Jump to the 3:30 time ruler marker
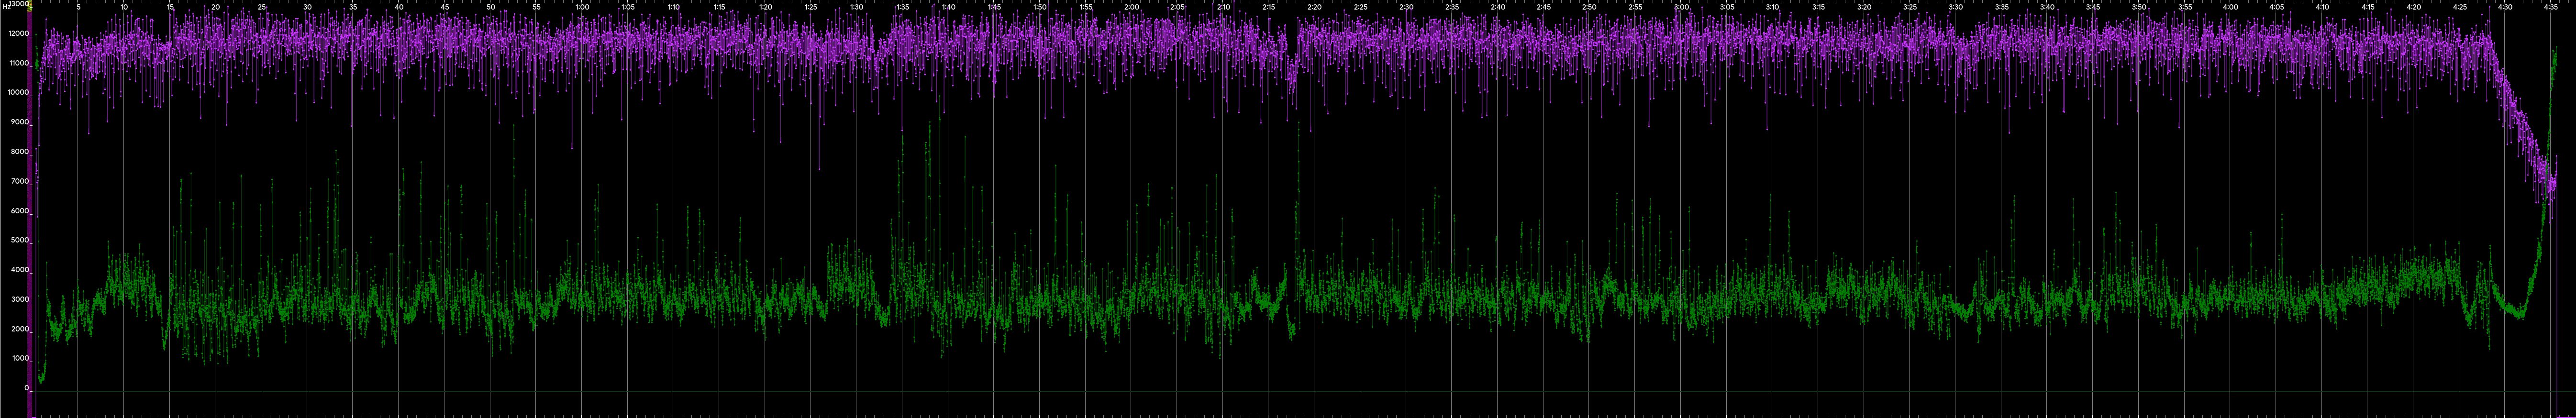 tap(1956, 7)
